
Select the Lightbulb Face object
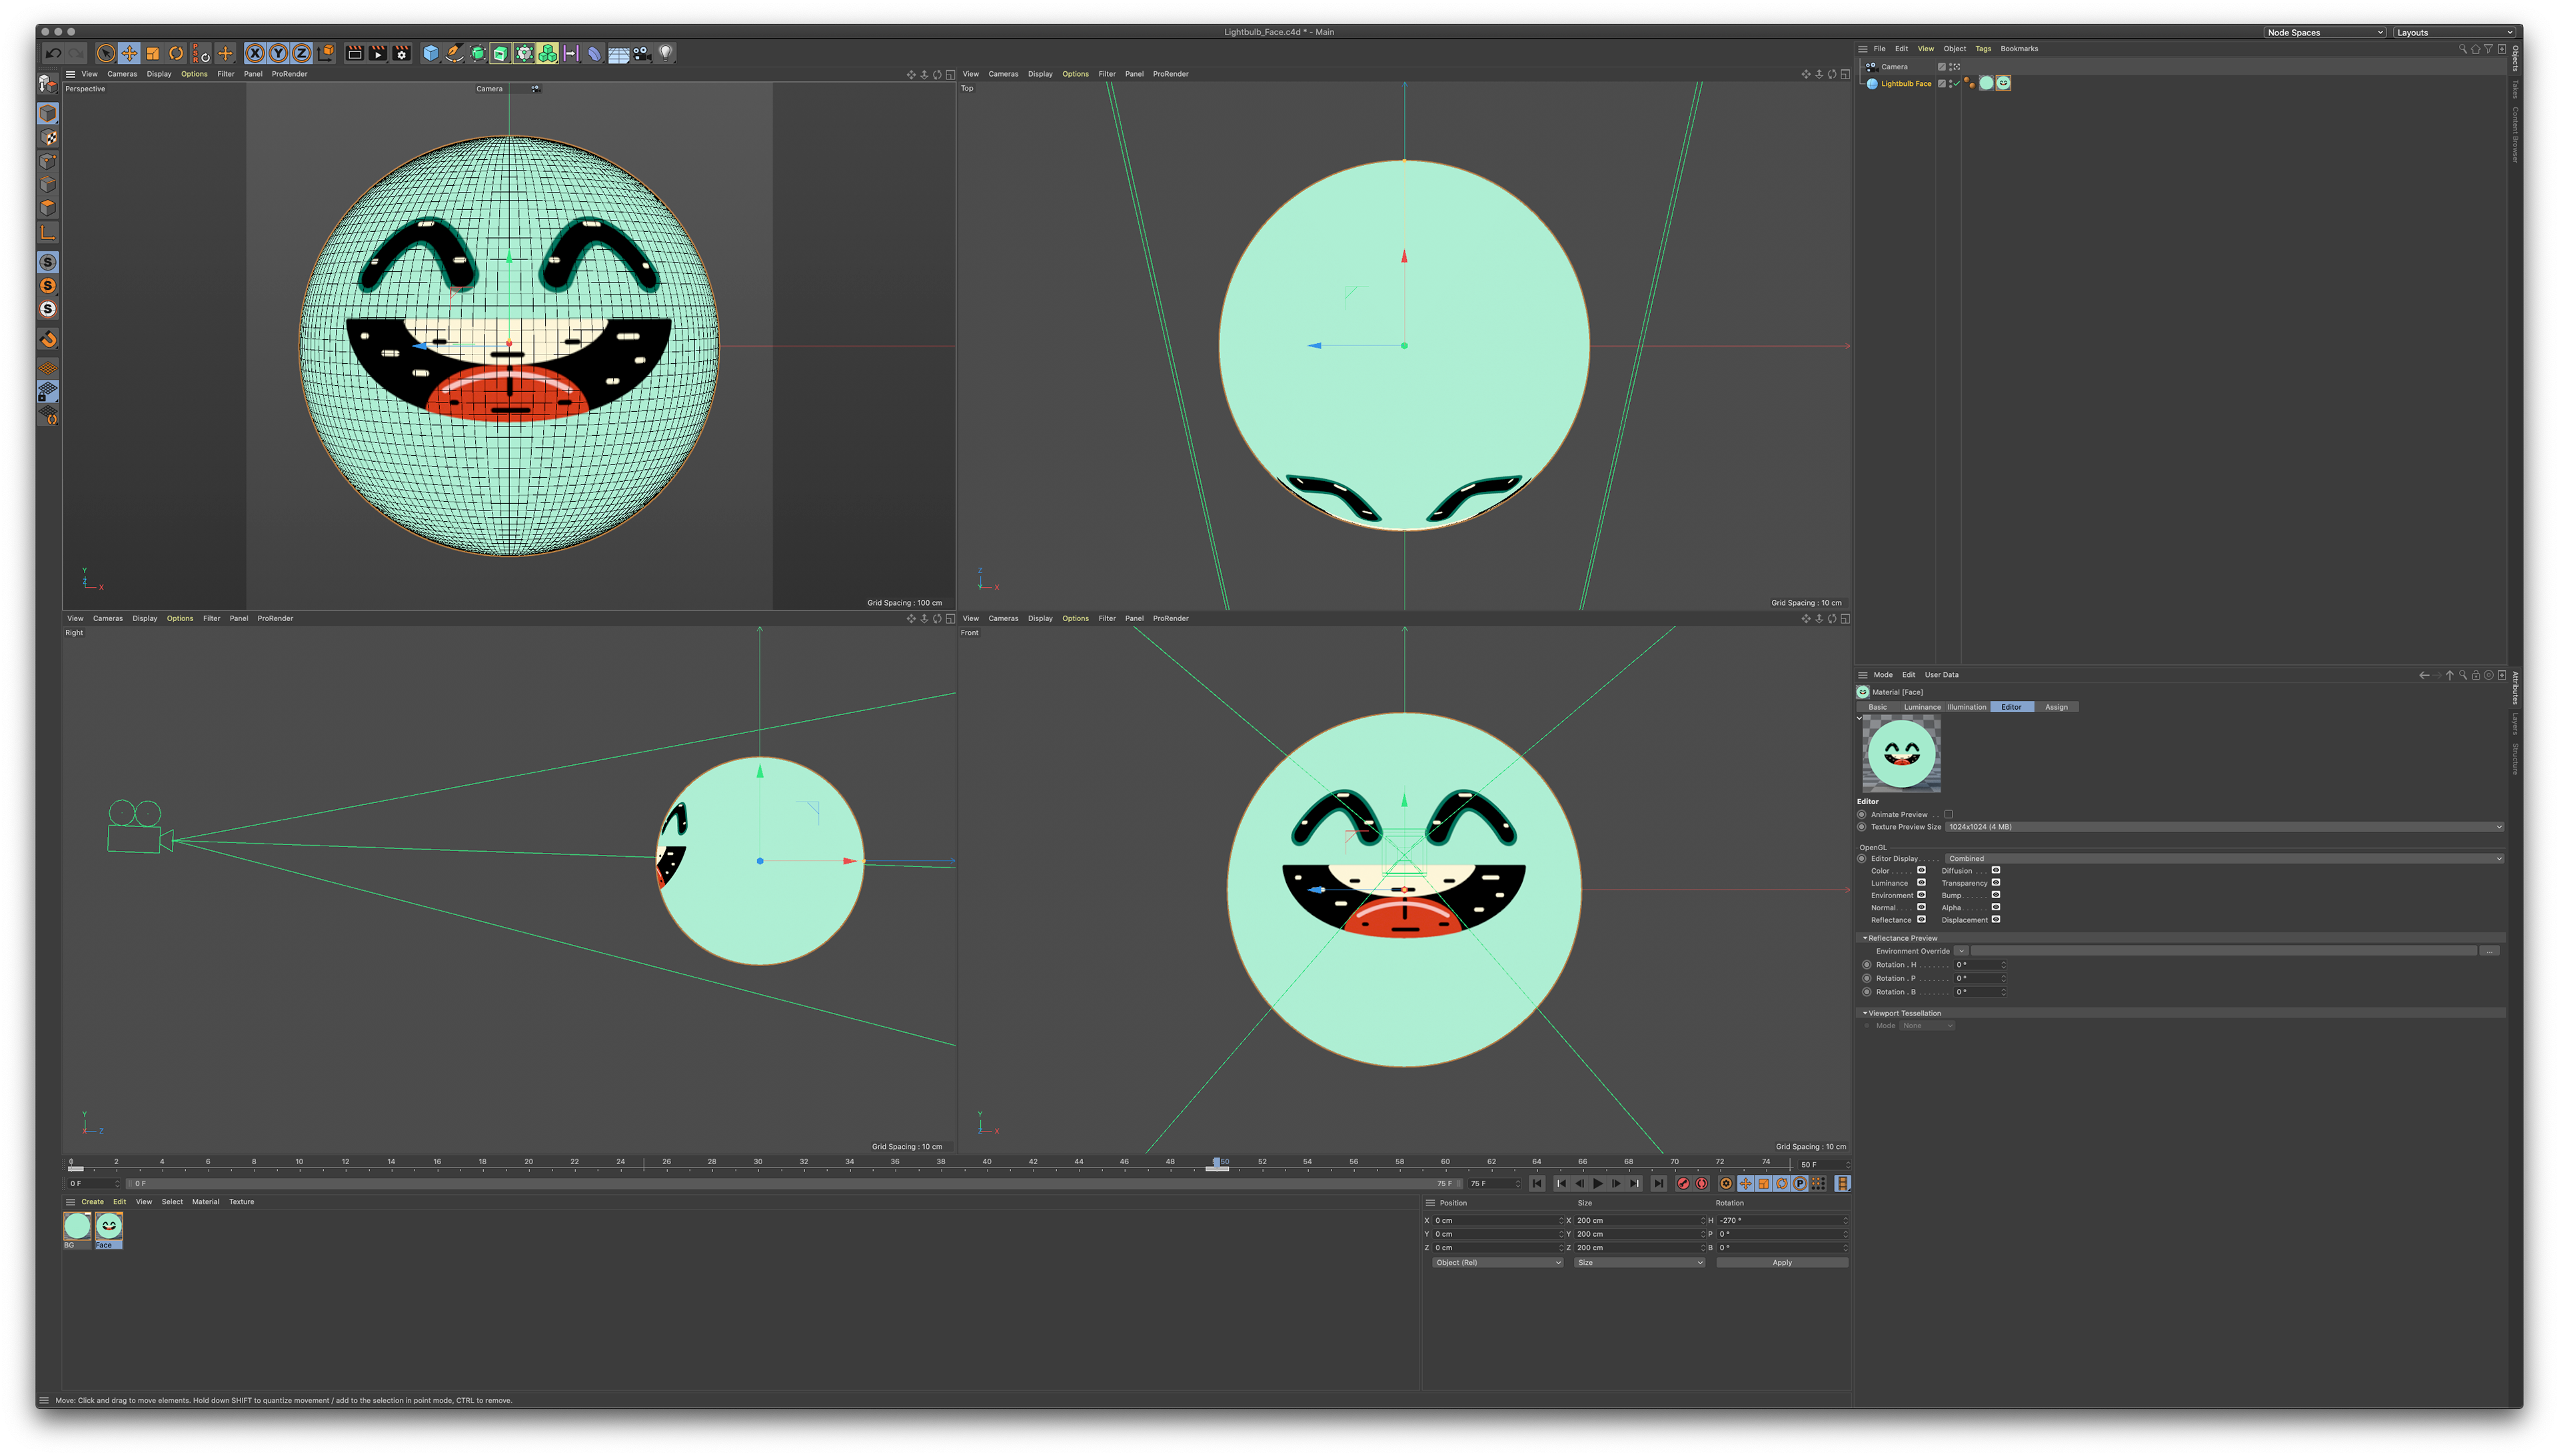1906,83
